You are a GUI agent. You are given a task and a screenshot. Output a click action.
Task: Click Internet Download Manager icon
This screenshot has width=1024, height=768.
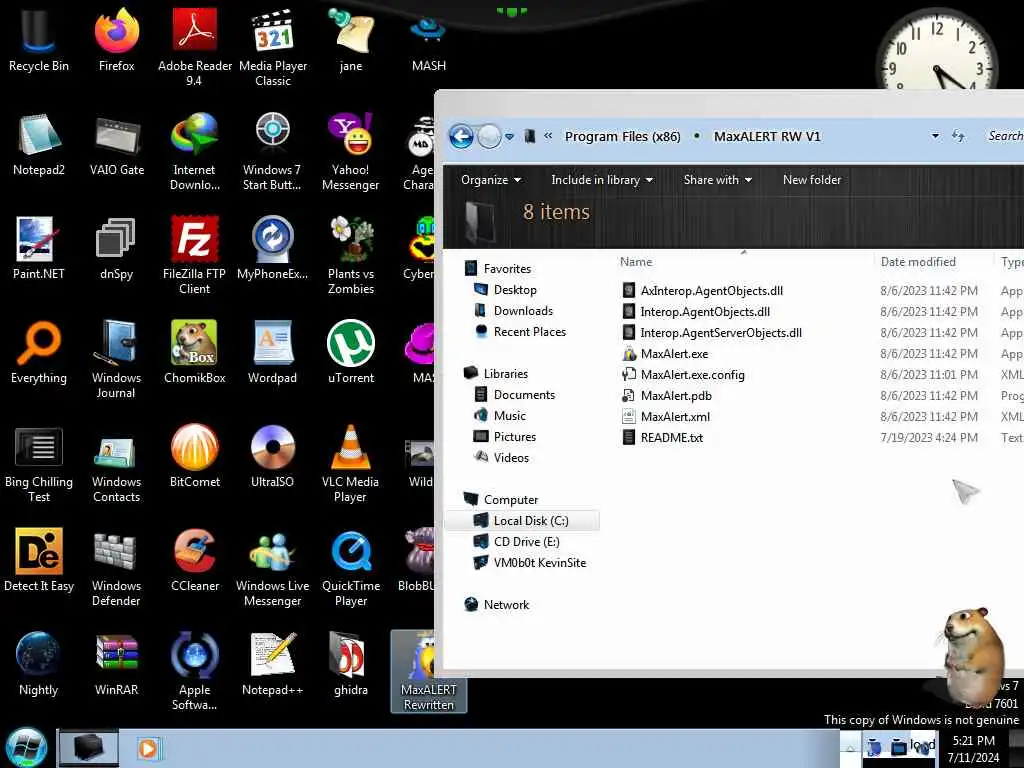tap(195, 152)
